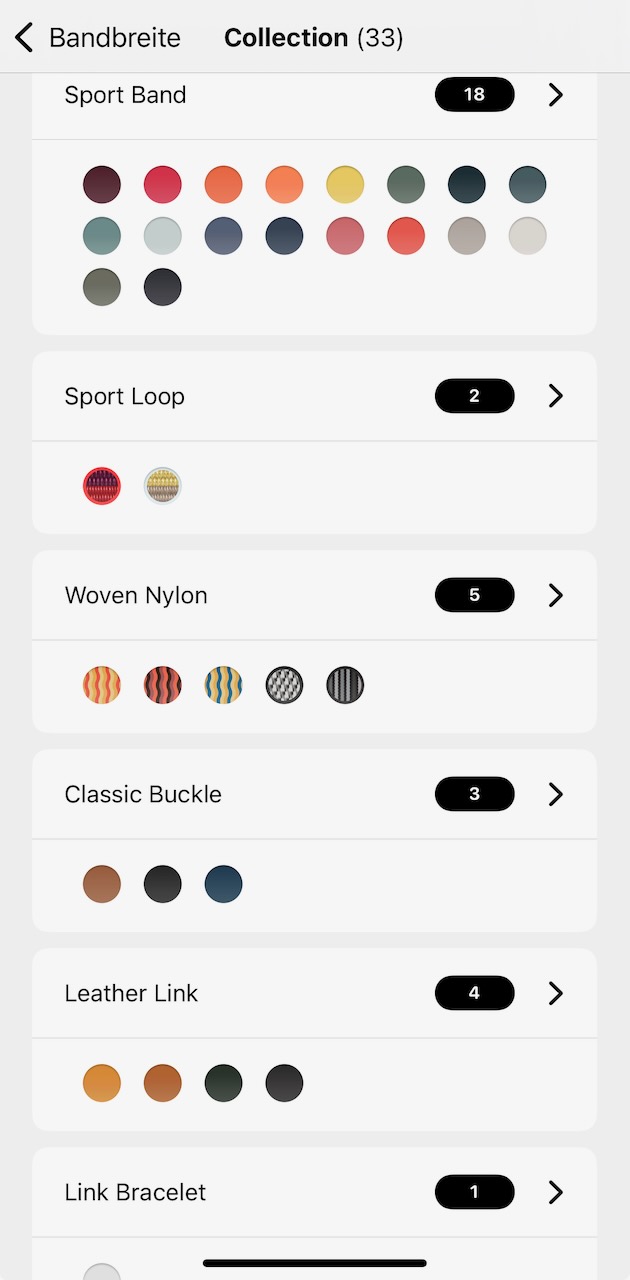The height and width of the screenshot is (1280, 630).
Task: Choose the red patterned Sport Loop band
Action: click(x=102, y=486)
